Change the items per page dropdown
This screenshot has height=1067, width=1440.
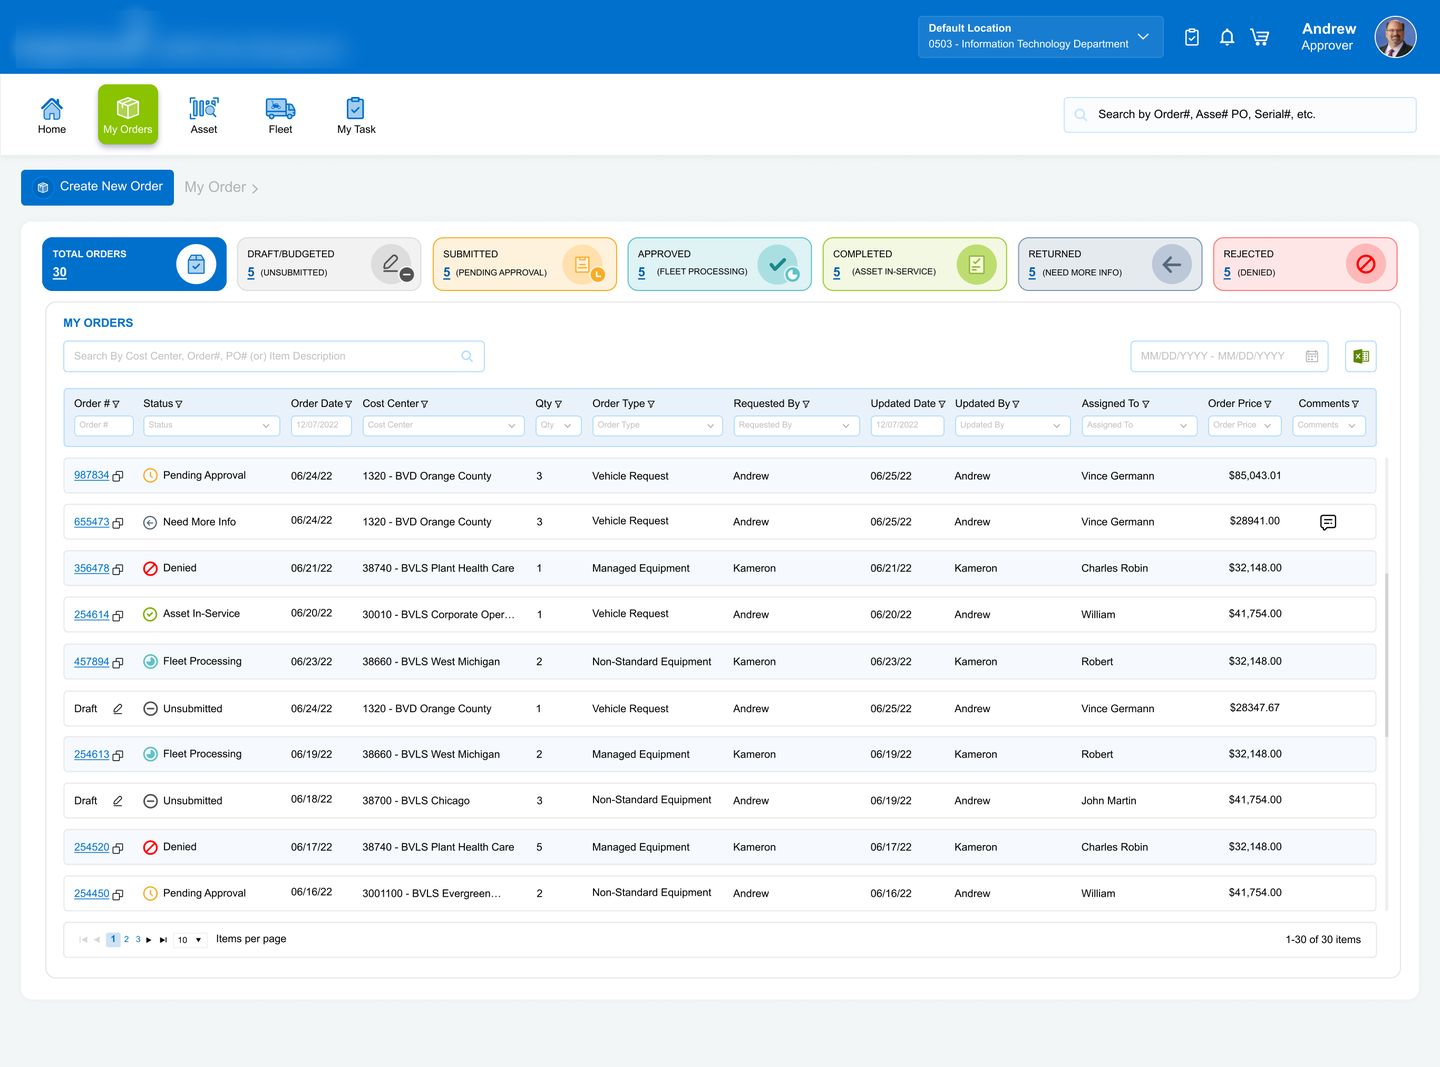click(x=190, y=940)
